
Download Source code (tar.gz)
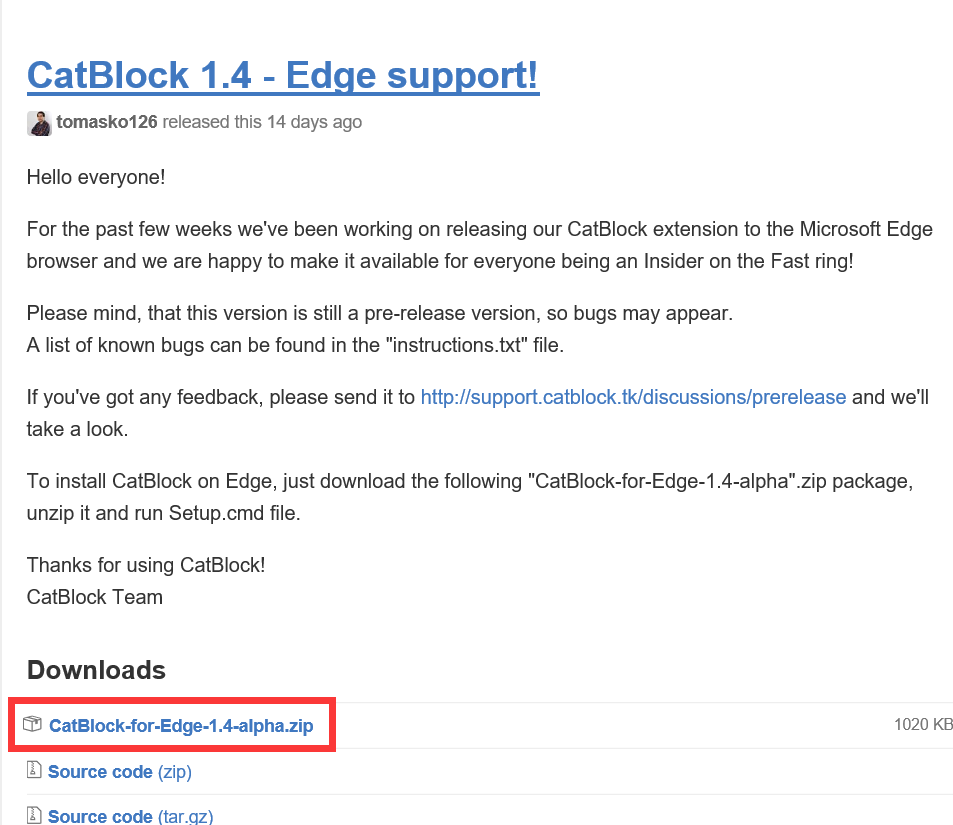[x=130, y=816]
